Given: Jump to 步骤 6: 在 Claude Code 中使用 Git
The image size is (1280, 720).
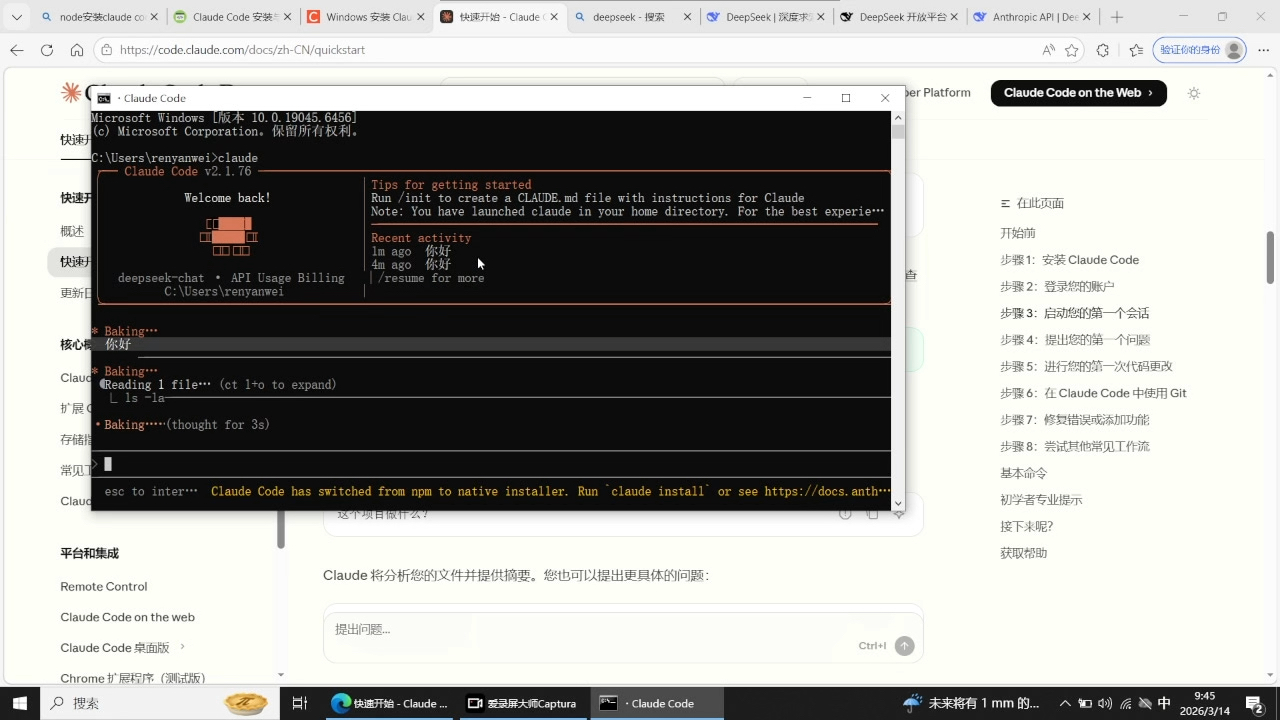Looking at the screenshot, I should (x=1093, y=393).
